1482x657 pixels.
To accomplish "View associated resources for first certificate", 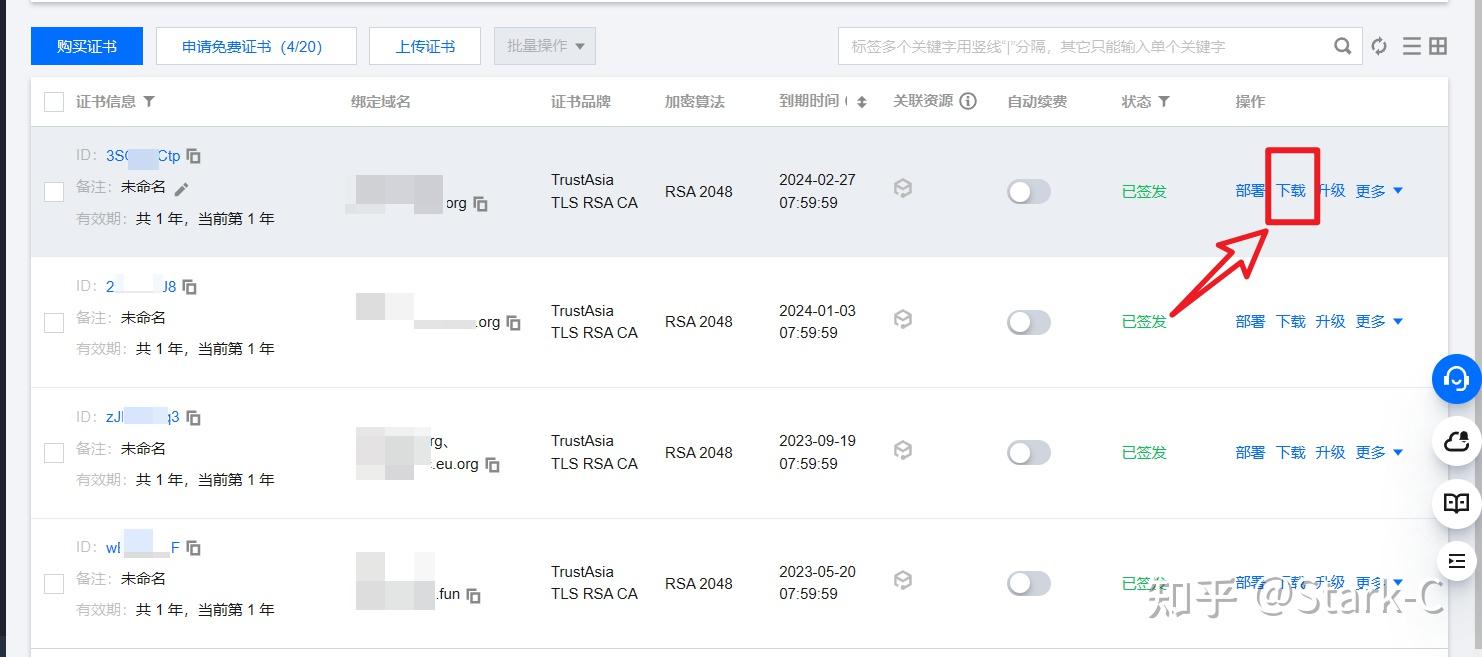I will 902,188.
